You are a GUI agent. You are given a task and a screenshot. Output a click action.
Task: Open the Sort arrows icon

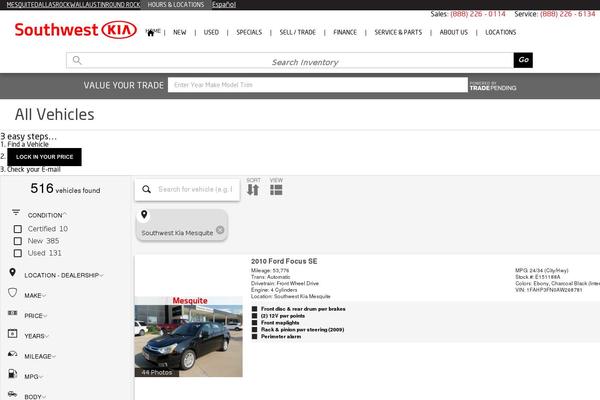[x=253, y=189]
